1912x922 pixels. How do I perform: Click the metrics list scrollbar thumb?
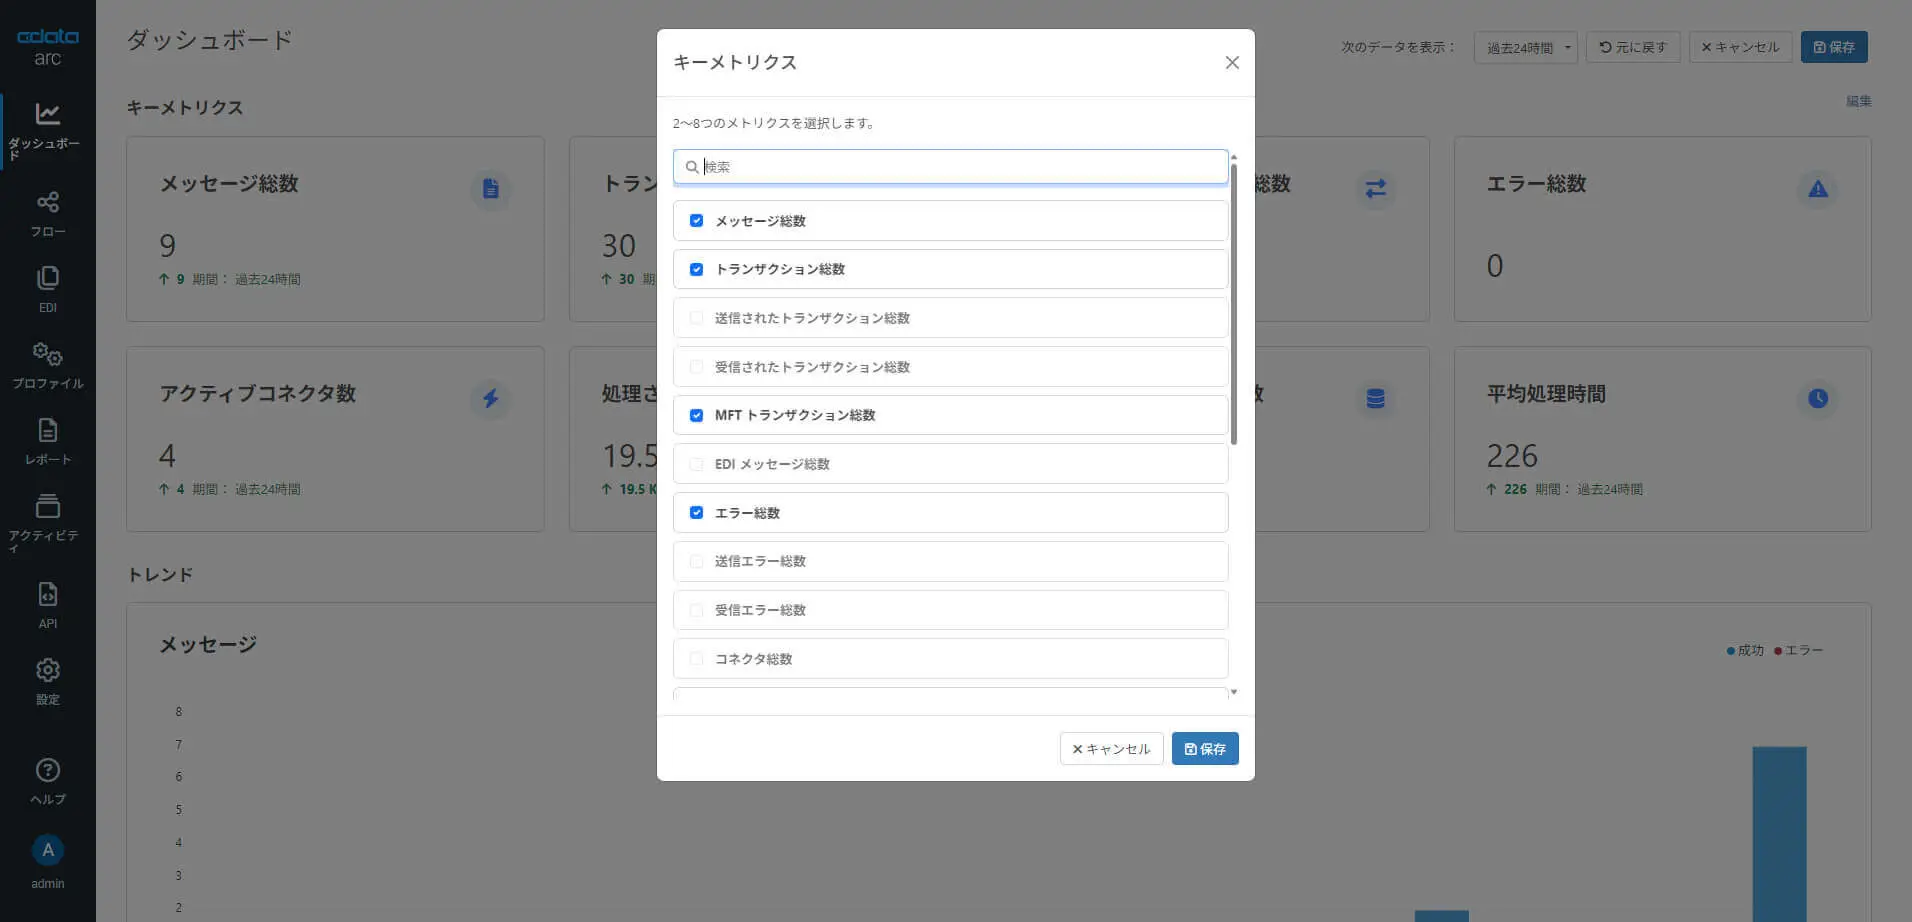(x=1234, y=304)
